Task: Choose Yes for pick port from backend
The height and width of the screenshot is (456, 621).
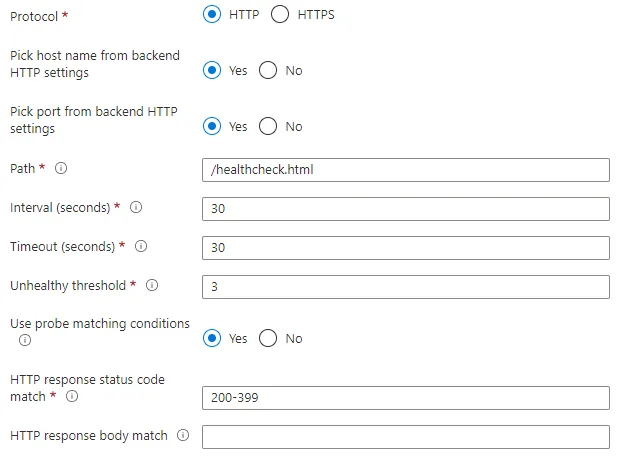Action: coord(211,127)
